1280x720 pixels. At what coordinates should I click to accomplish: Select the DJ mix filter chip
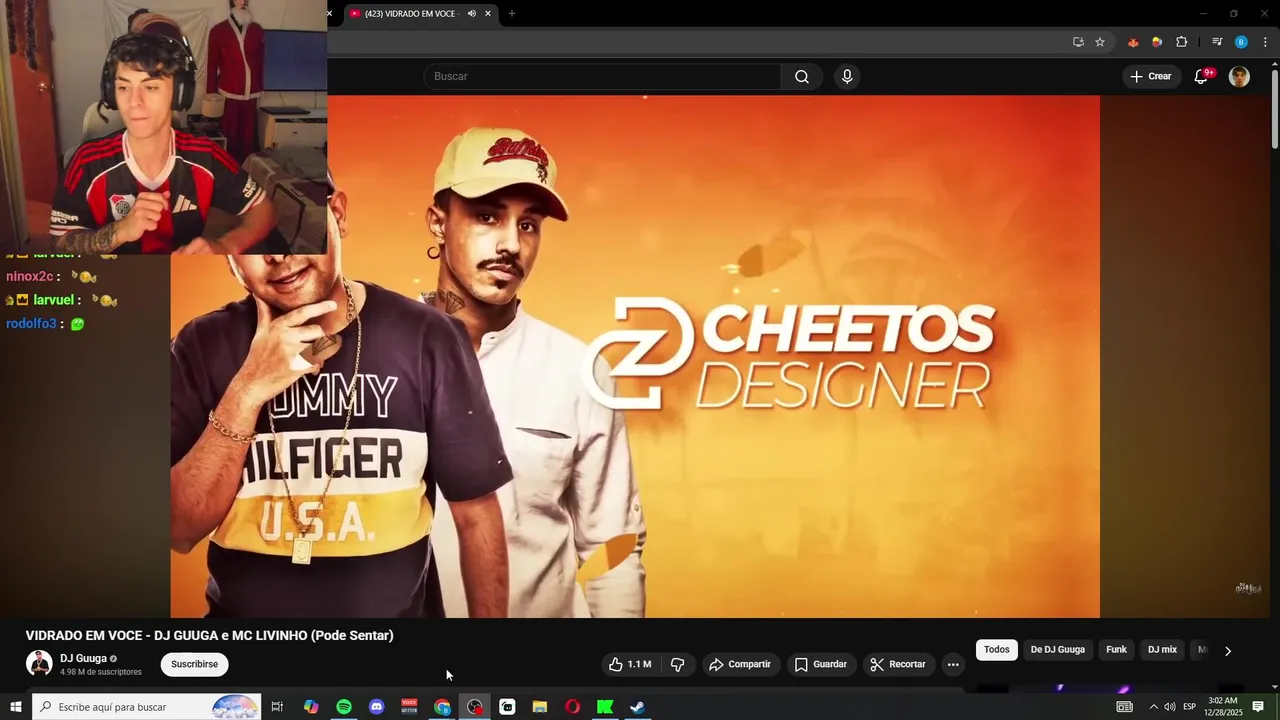tap(1162, 650)
